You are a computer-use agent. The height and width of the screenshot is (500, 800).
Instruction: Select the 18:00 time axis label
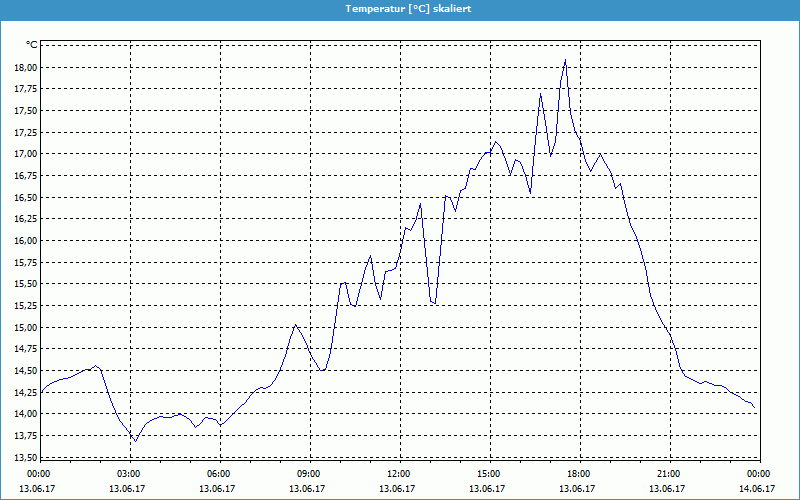tap(579, 474)
